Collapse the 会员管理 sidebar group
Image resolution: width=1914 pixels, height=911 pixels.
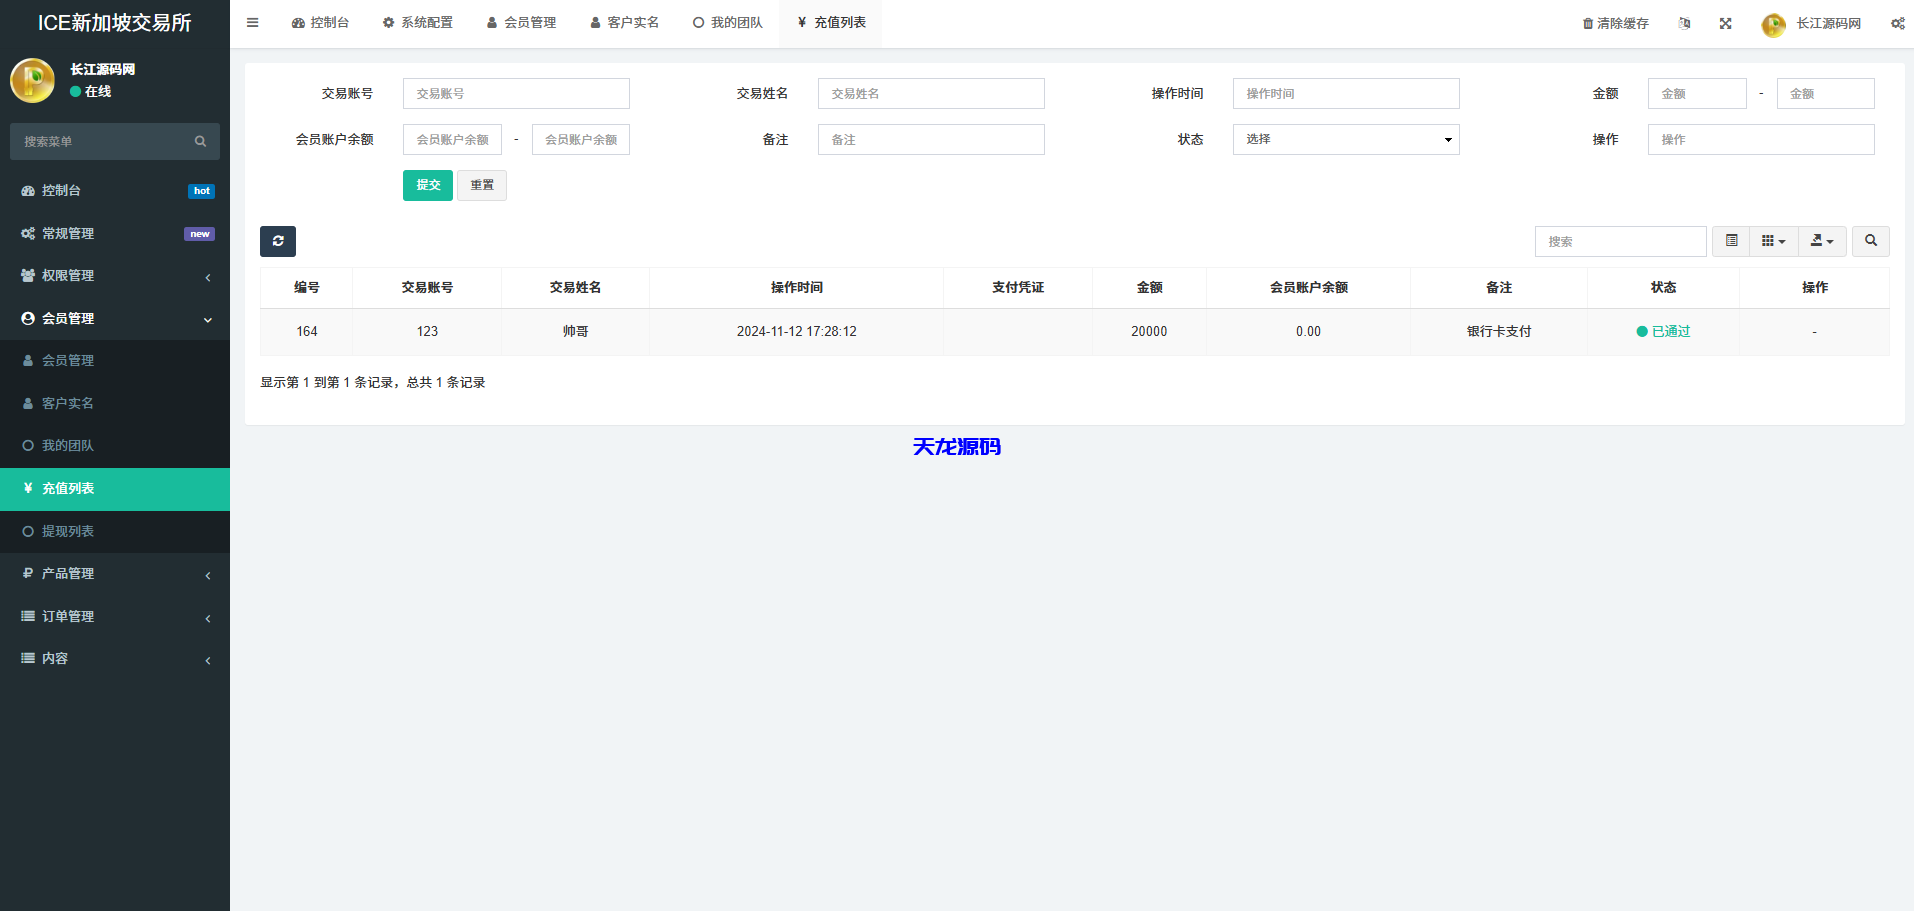point(114,318)
